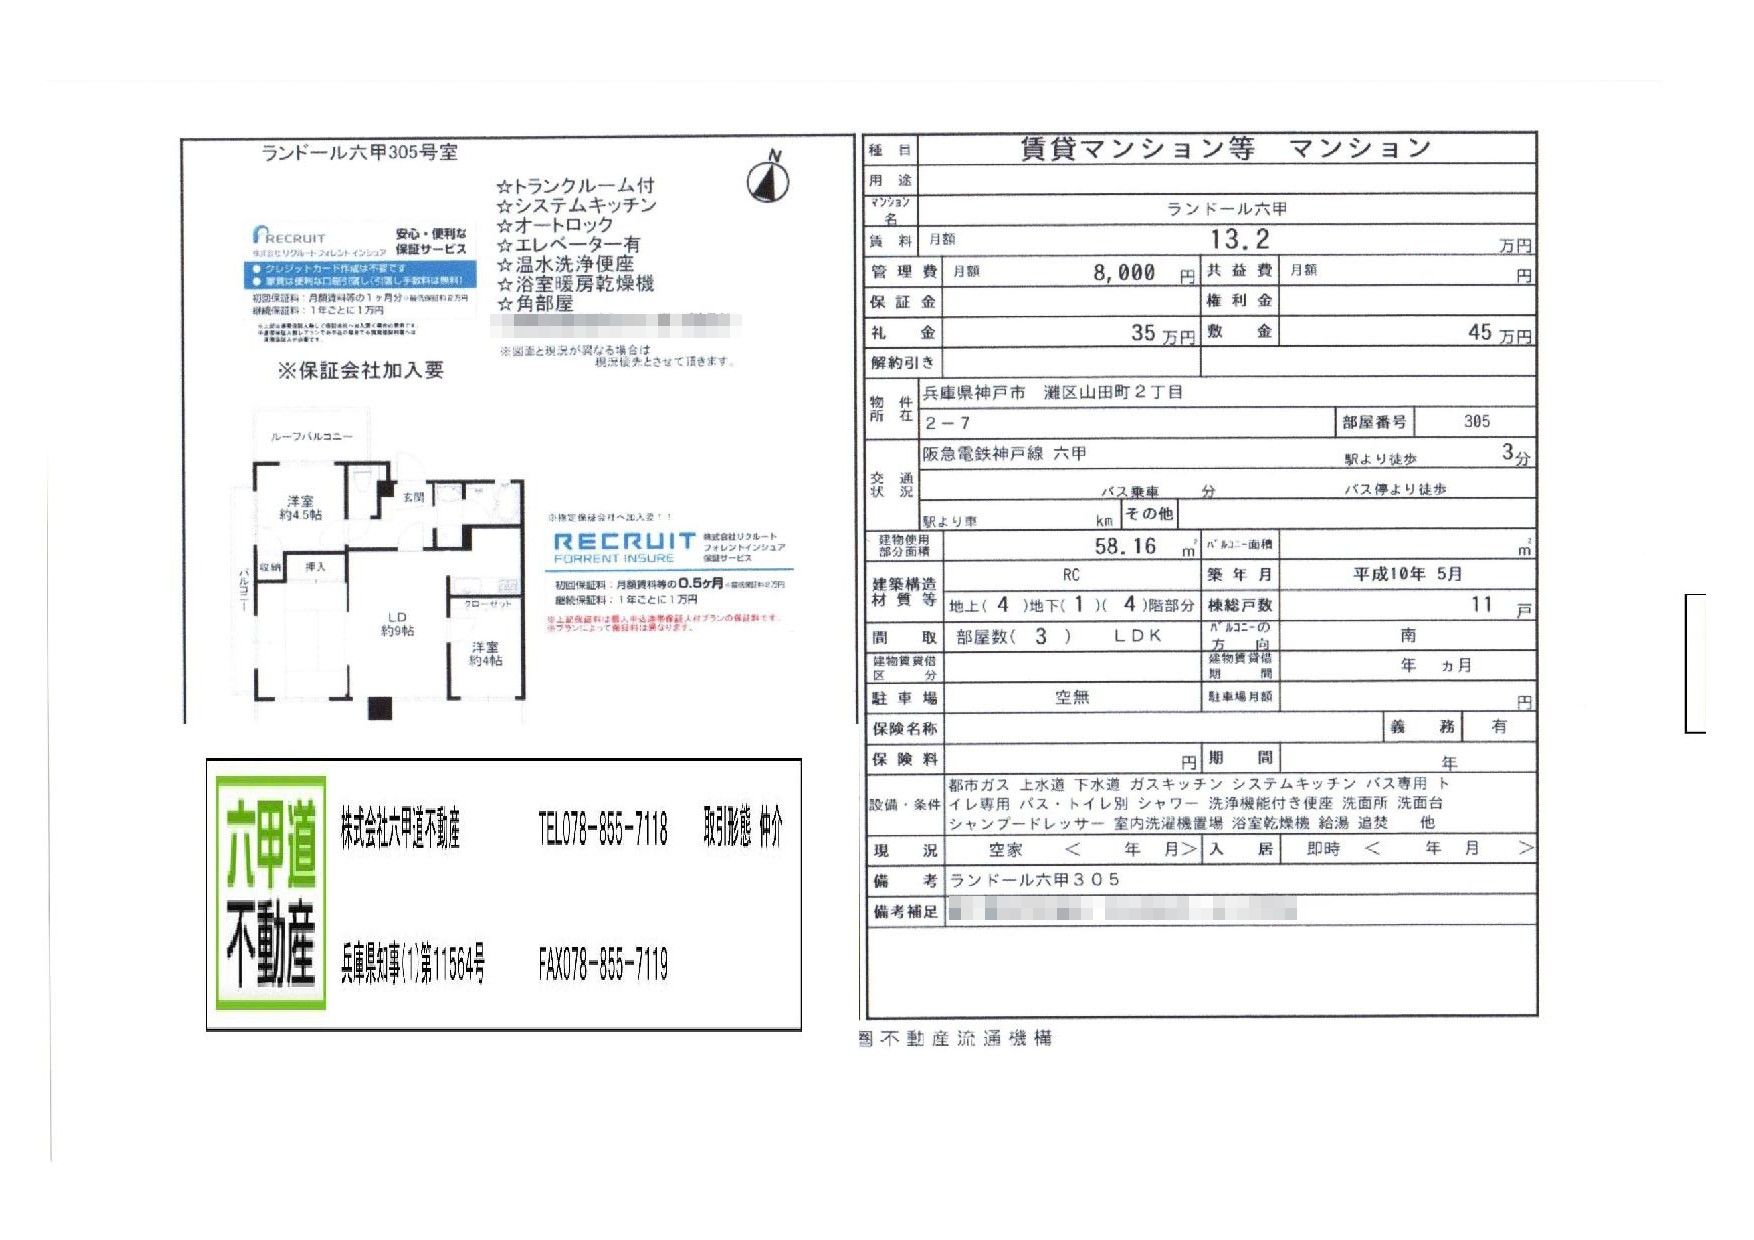Click the walking time 3分
This screenshot has height=1240, width=1754.
click(x=1515, y=453)
